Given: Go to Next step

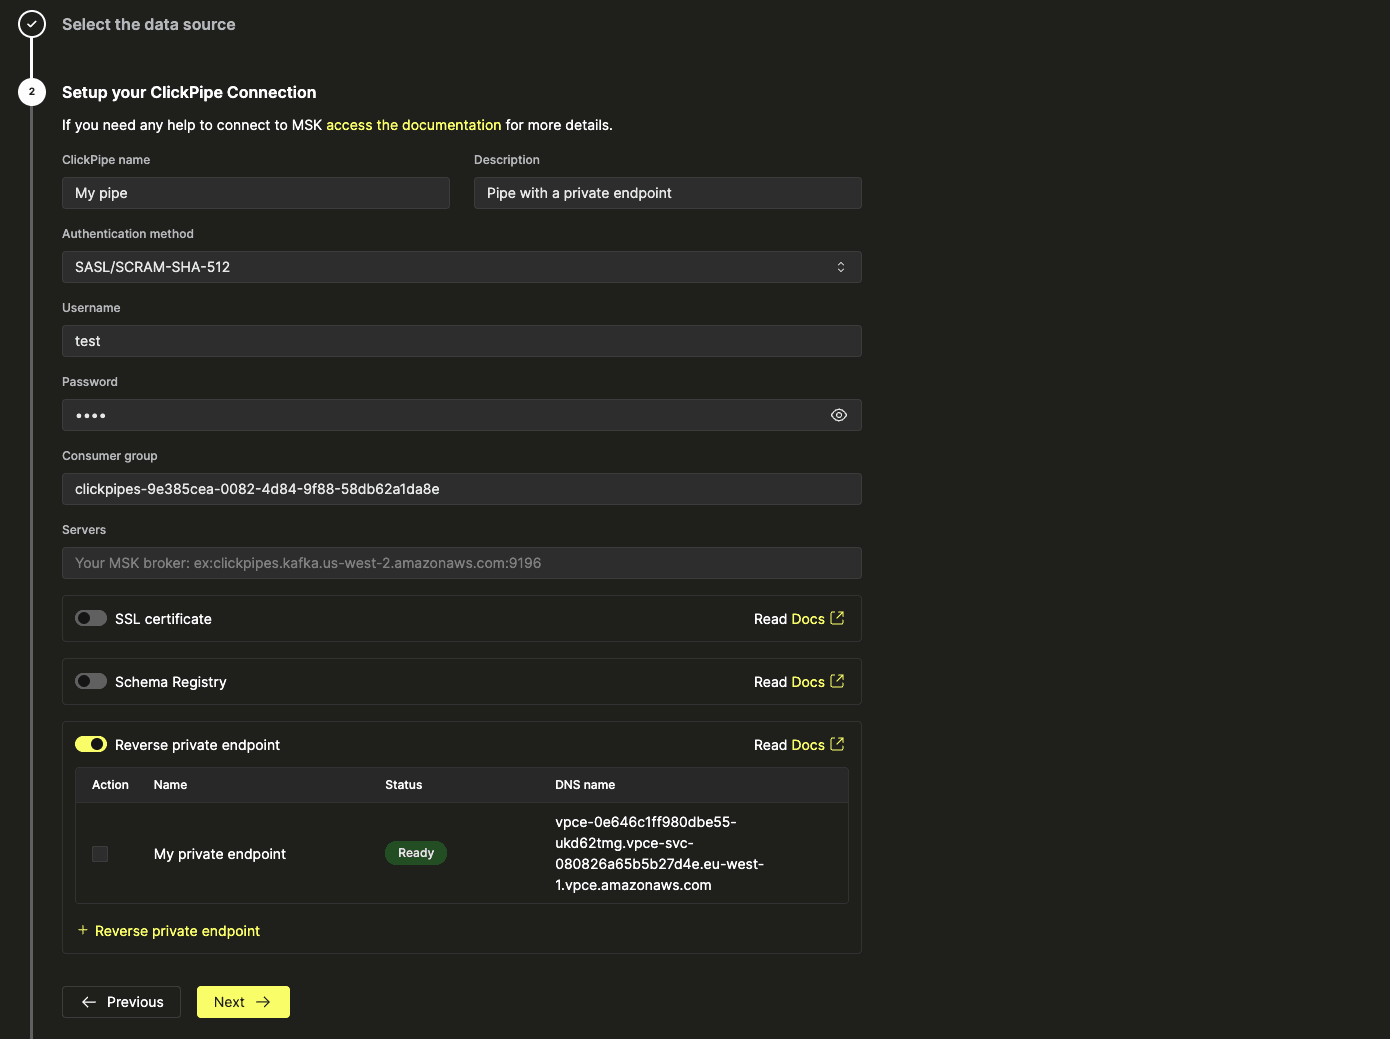Looking at the screenshot, I should click(x=243, y=1002).
